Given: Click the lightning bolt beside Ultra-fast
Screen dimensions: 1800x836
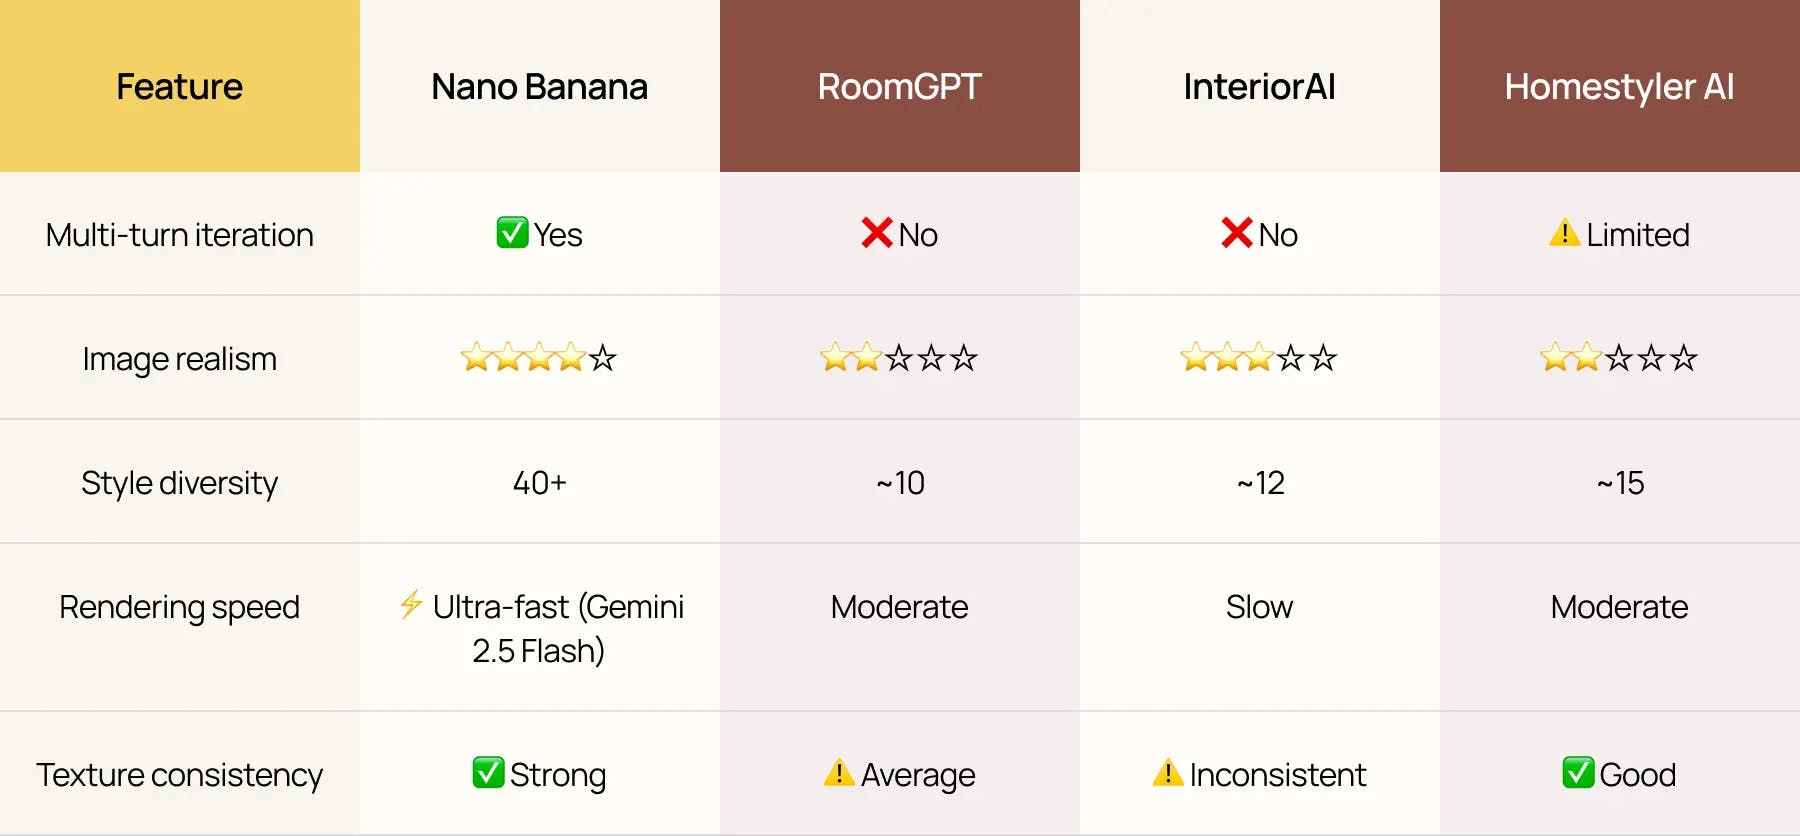Looking at the screenshot, I should click(x=410, y=604).
